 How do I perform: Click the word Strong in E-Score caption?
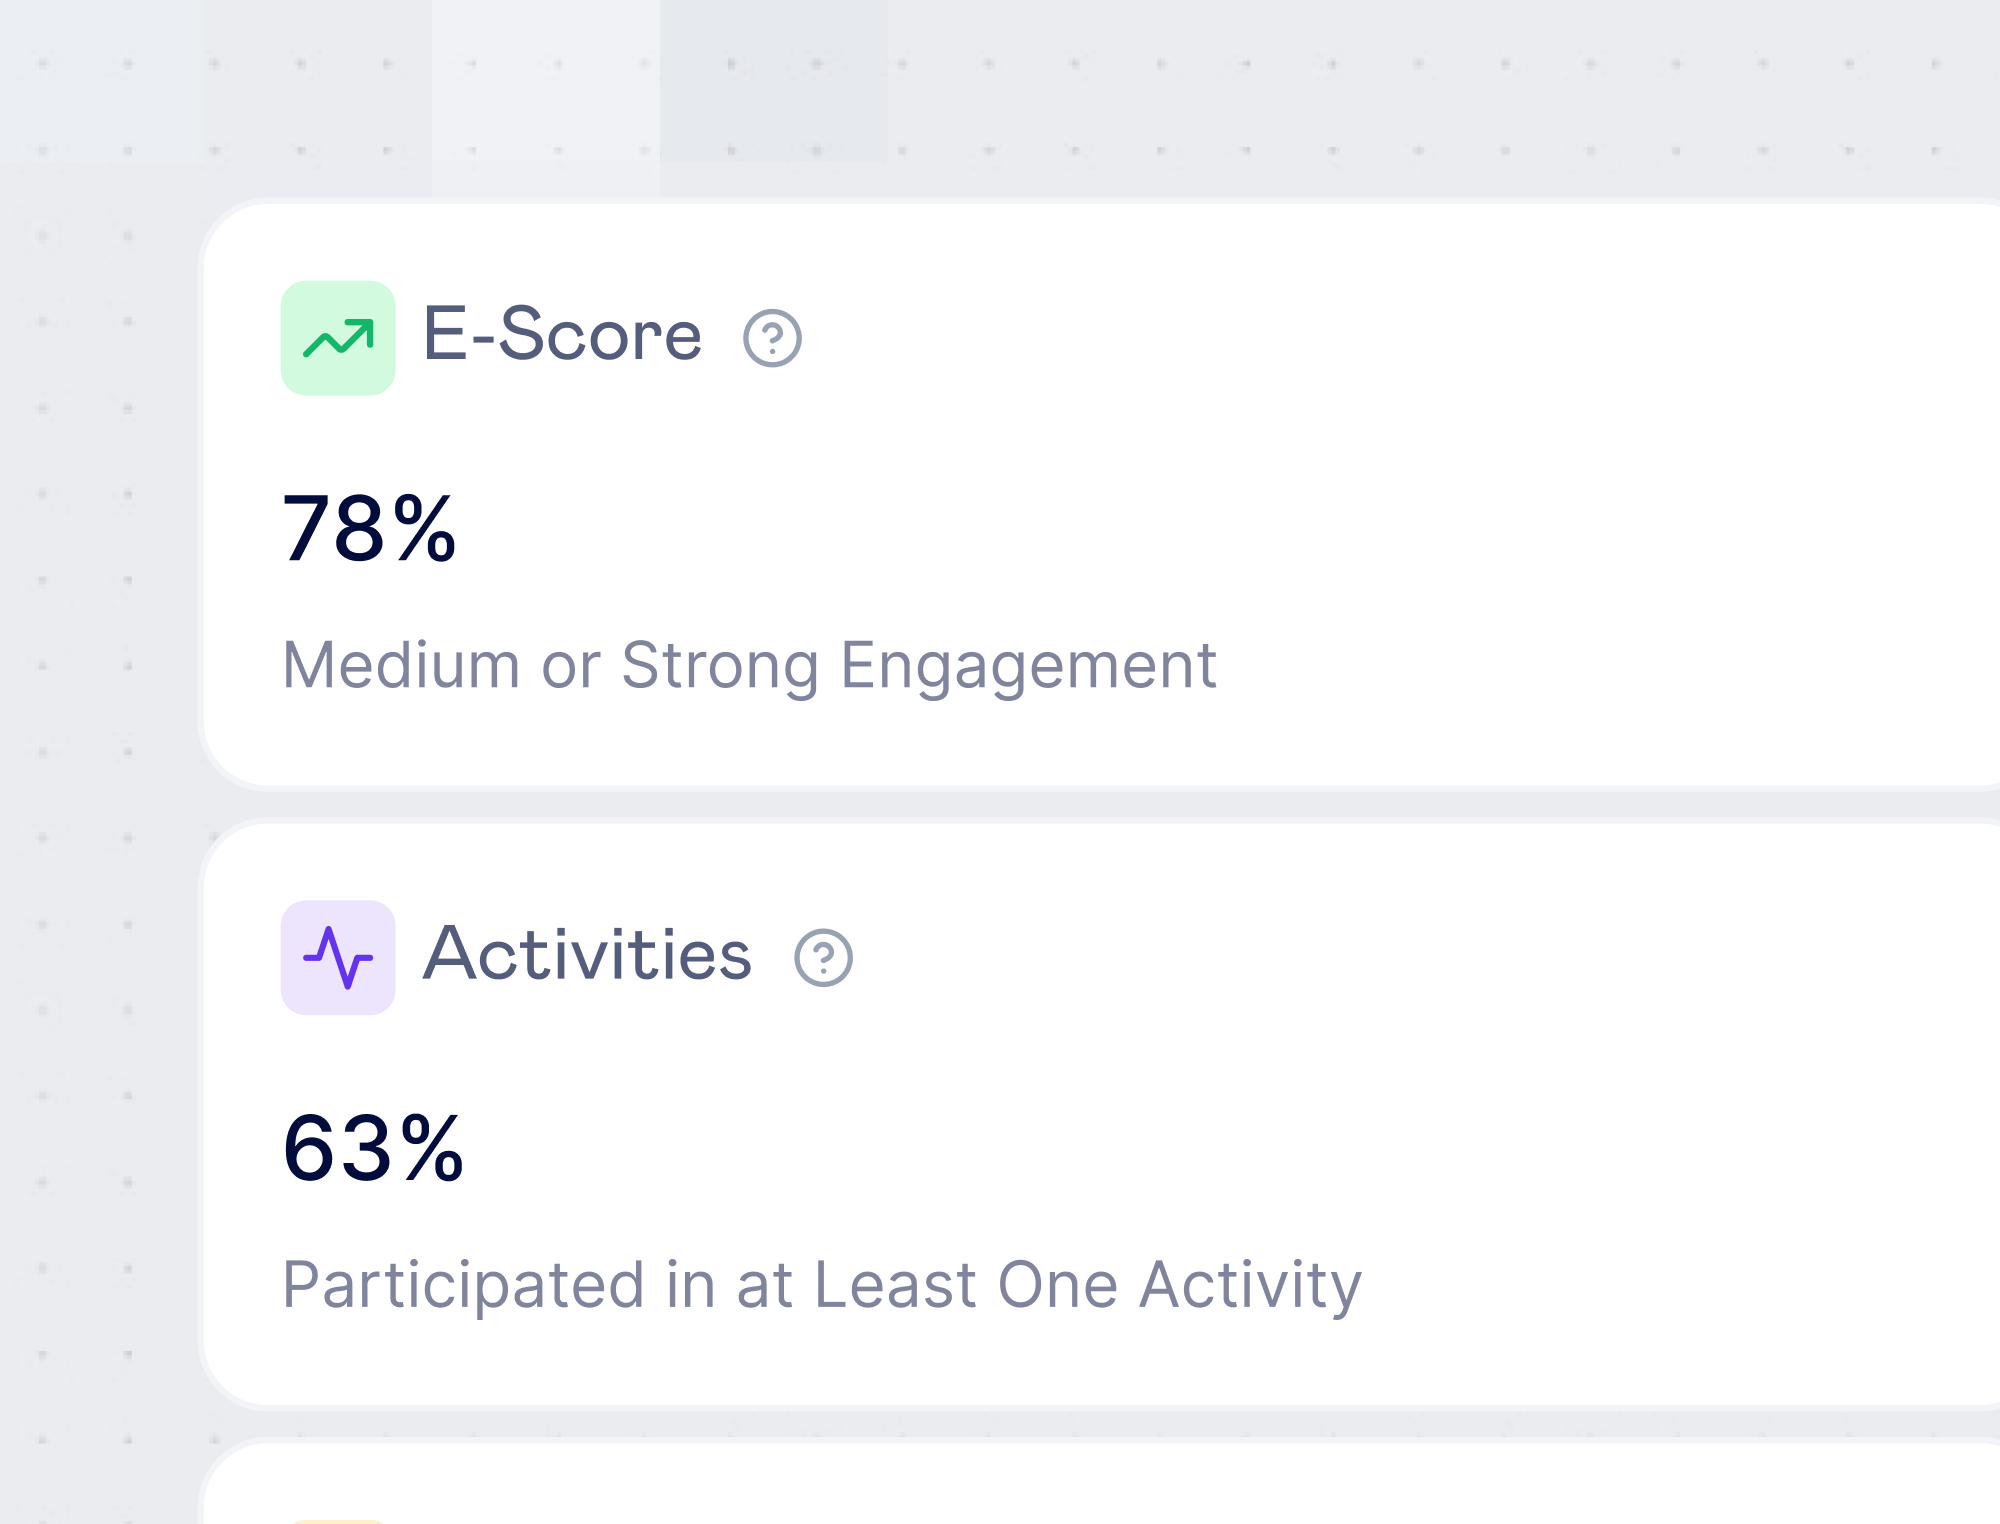[720, 666]
